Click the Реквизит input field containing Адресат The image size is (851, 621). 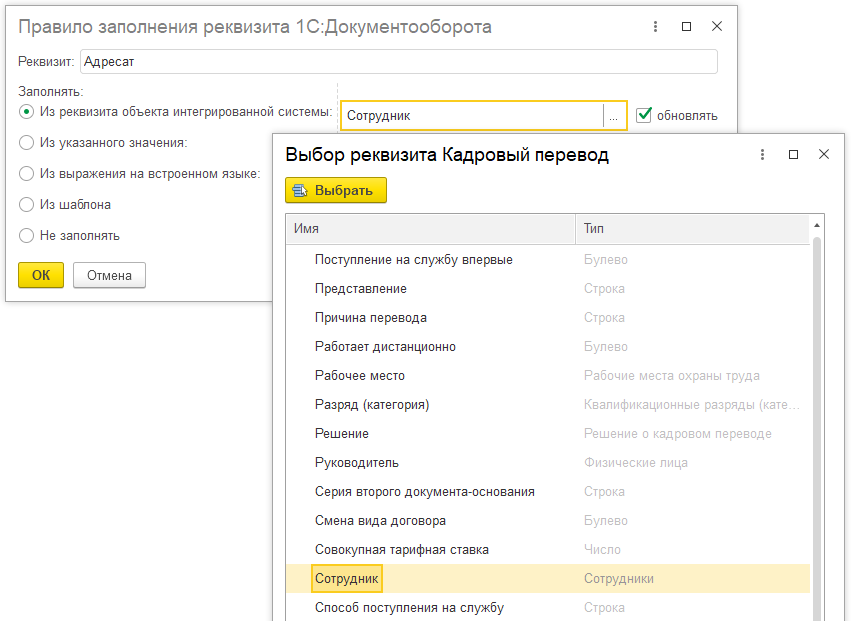click(x=398, y=62)
